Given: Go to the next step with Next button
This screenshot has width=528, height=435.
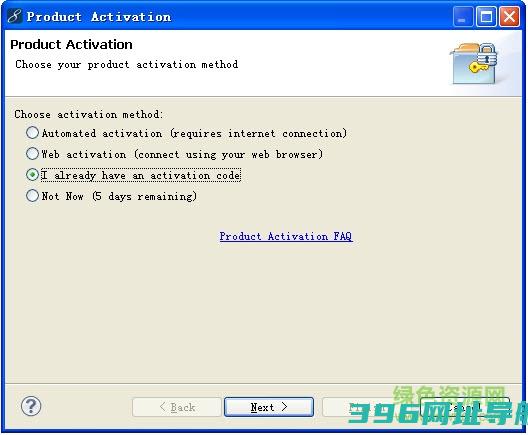Looking at the screenshot, I should [269, 407].
